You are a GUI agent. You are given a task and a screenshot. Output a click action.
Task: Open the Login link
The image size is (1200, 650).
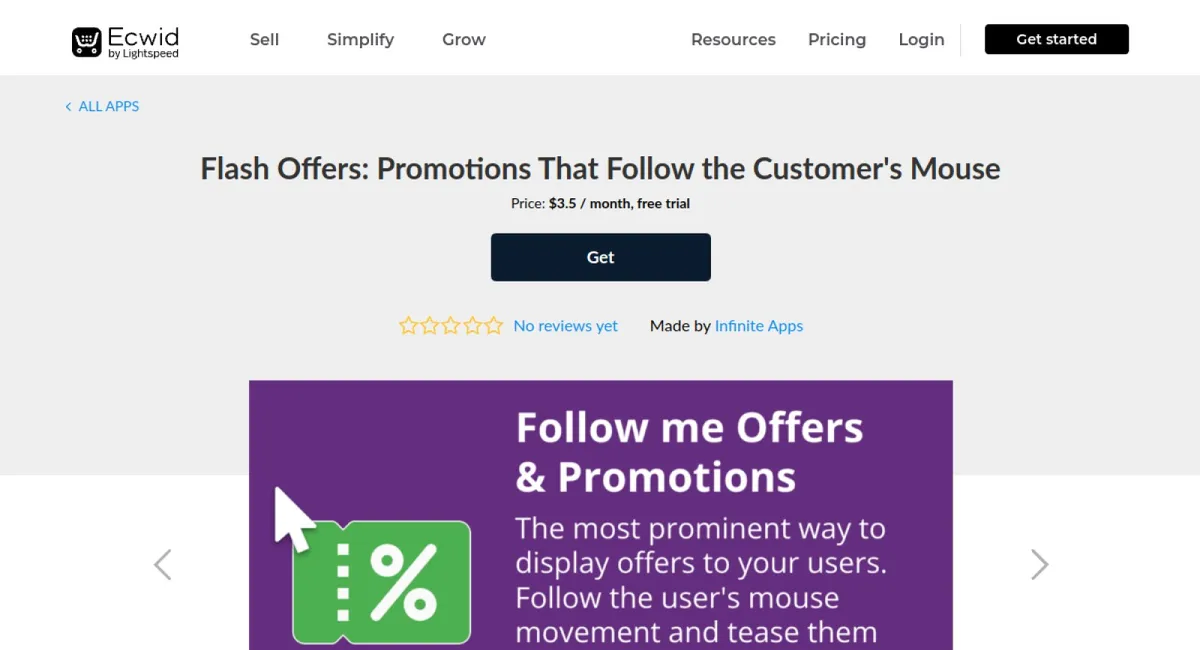click(x=921, y=40)
